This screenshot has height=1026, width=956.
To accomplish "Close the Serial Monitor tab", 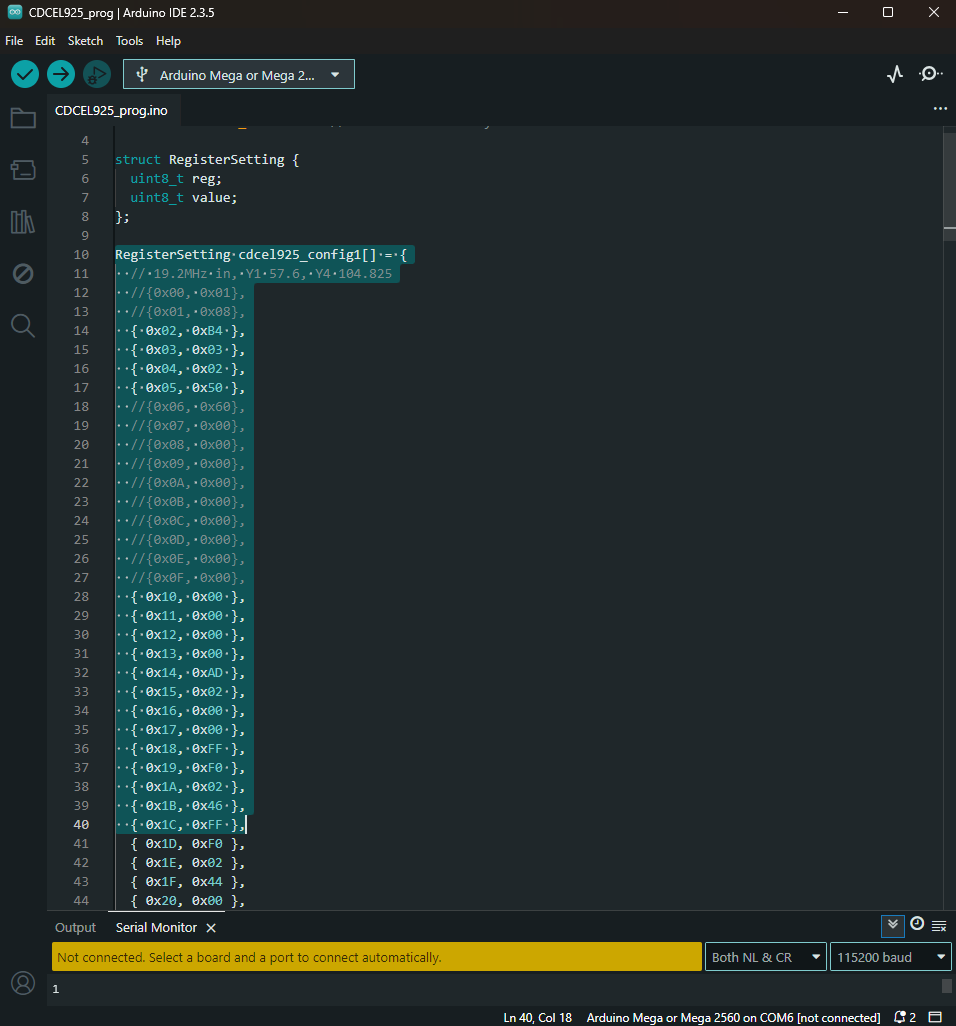I will tap(211, 928).
